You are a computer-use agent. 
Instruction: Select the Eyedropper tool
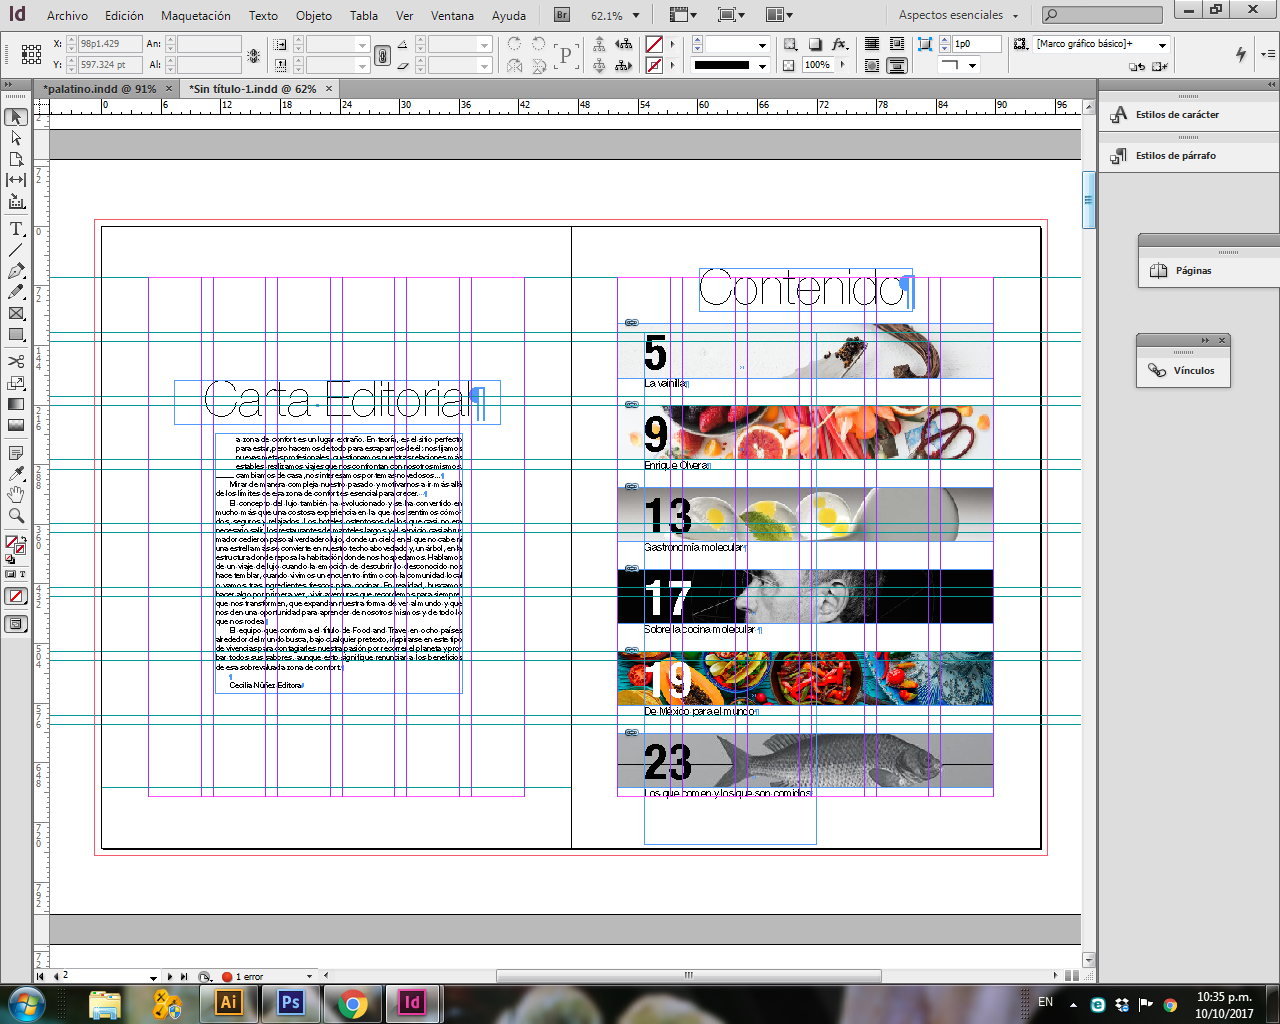(16, 473)
